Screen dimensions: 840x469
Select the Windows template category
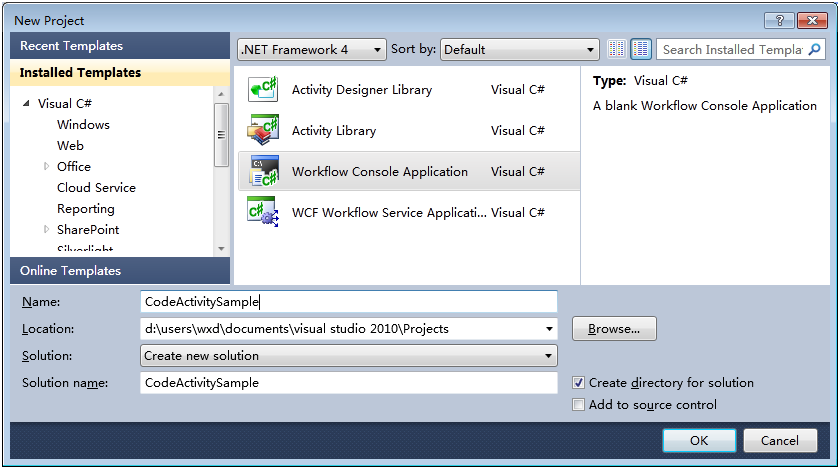pyautogui.click(x=83, y=124)
